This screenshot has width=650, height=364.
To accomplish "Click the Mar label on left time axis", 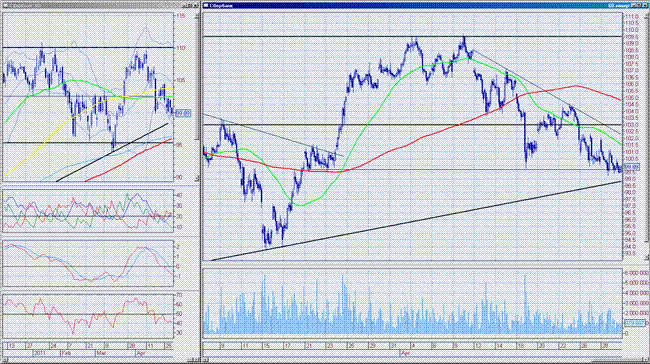I will [102, 353].
